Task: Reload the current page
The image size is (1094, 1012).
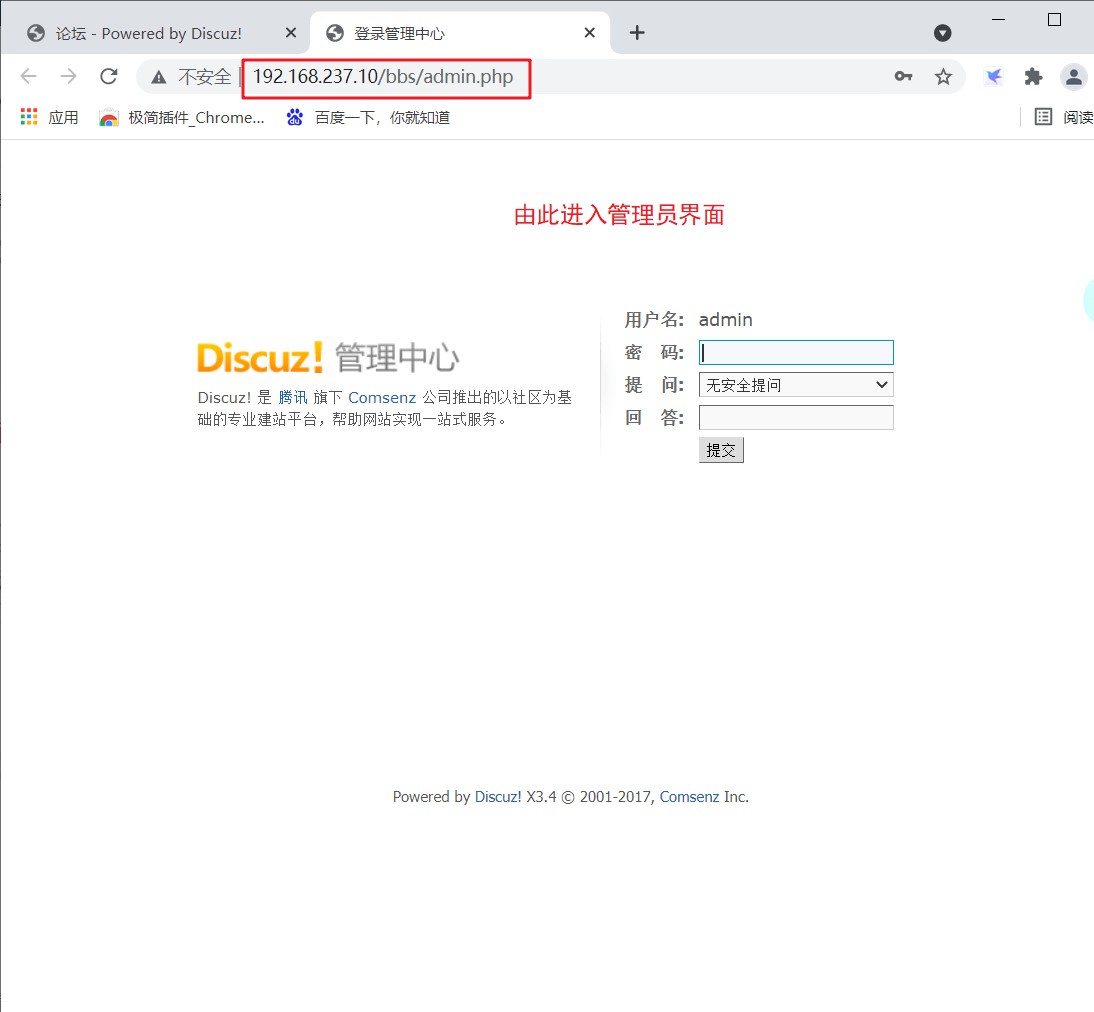Action: pyautogui.click(x=109, y=76)
